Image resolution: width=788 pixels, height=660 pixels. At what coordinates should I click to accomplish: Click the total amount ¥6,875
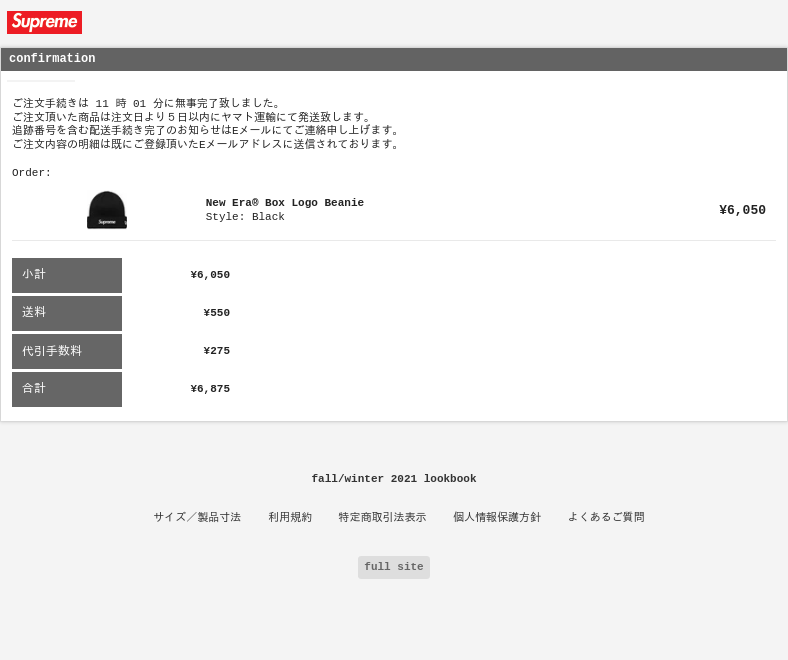point(210,389)
